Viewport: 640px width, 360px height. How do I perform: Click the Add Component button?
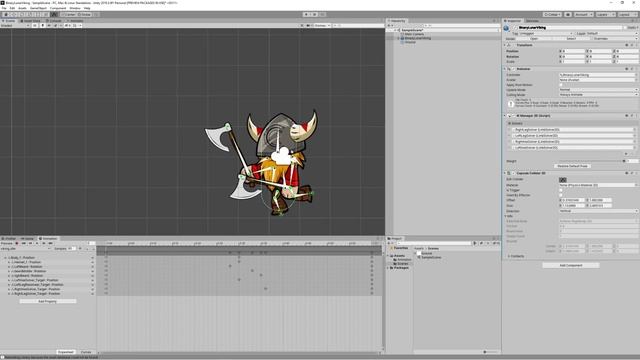click(571, 265)
